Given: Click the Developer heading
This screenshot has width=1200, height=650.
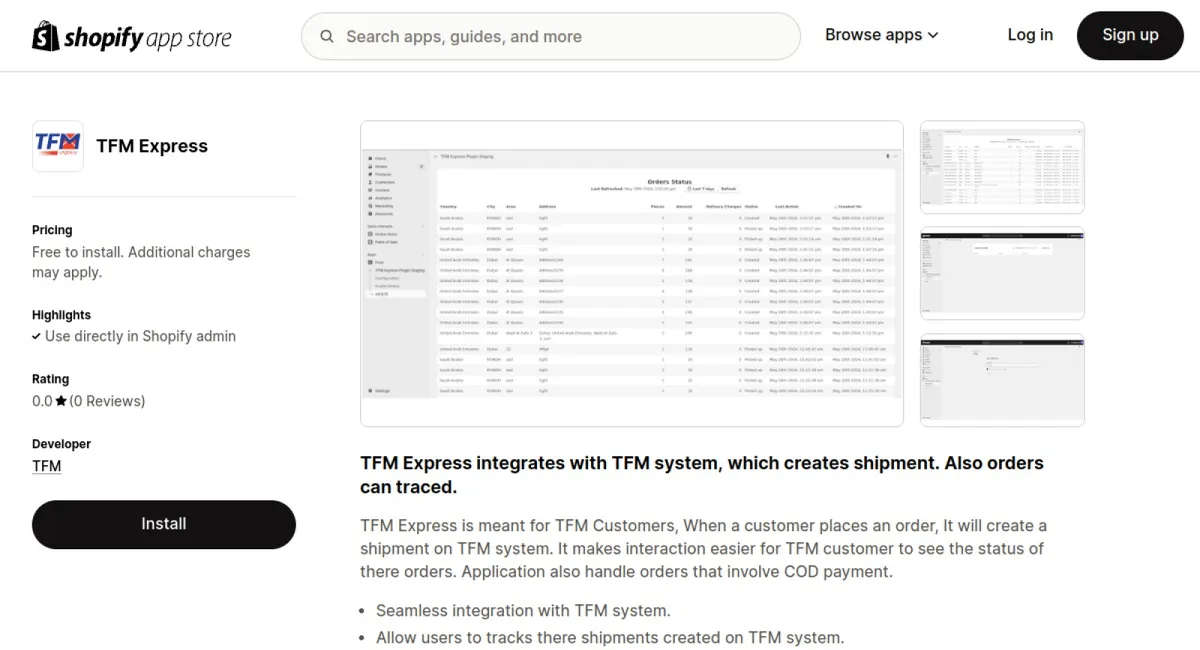Looking at the screenshot, I should click(x=61, y=444).
